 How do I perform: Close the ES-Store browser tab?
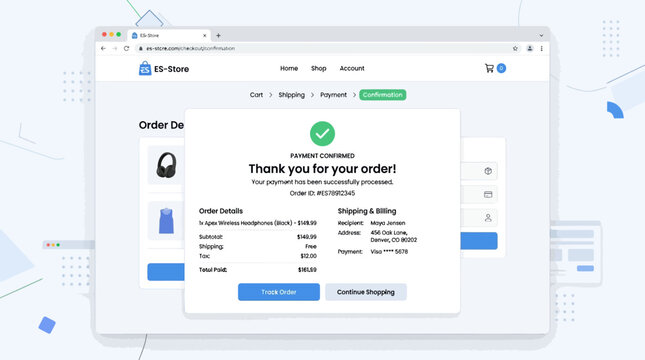[x=204, y=36]
